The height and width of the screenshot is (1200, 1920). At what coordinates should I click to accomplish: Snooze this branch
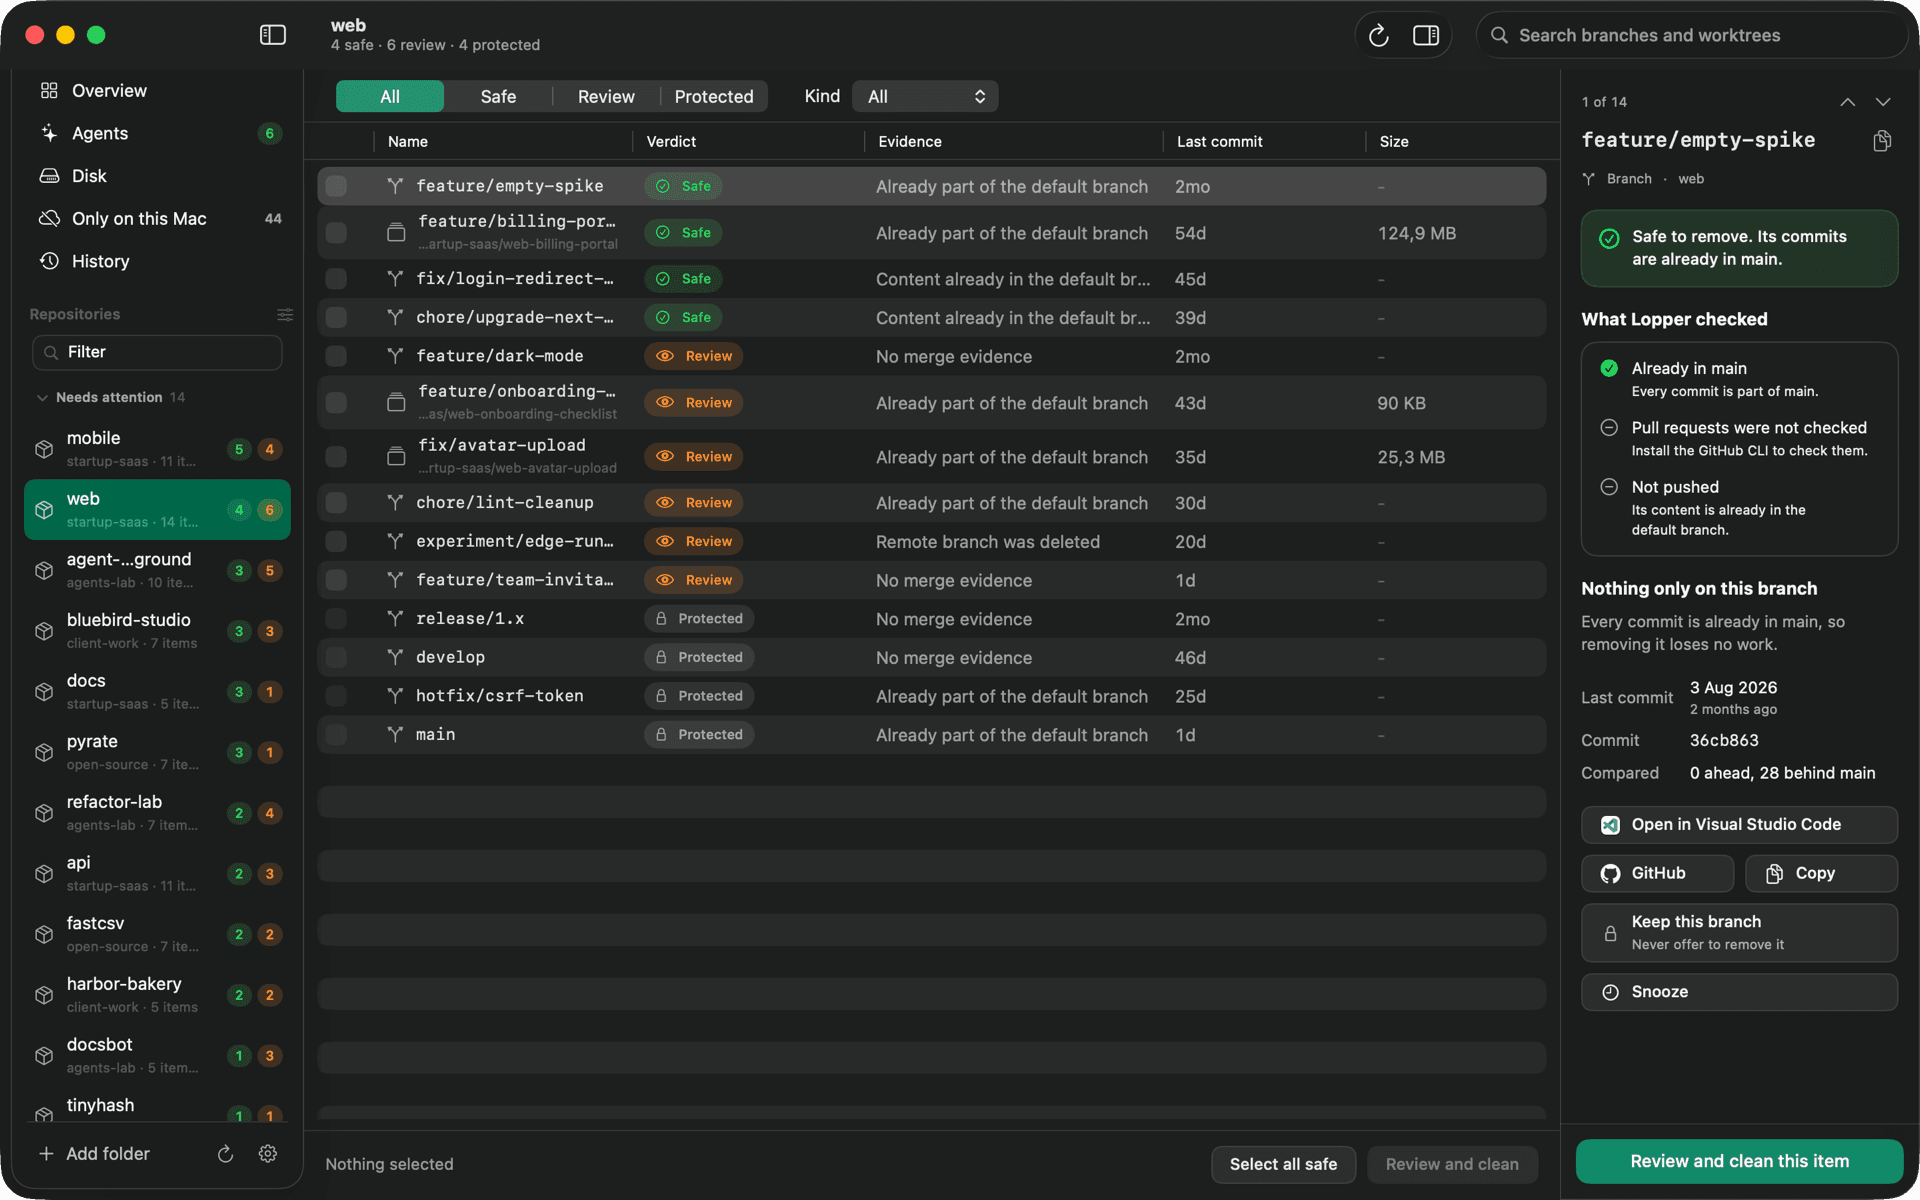(1739, 992)
